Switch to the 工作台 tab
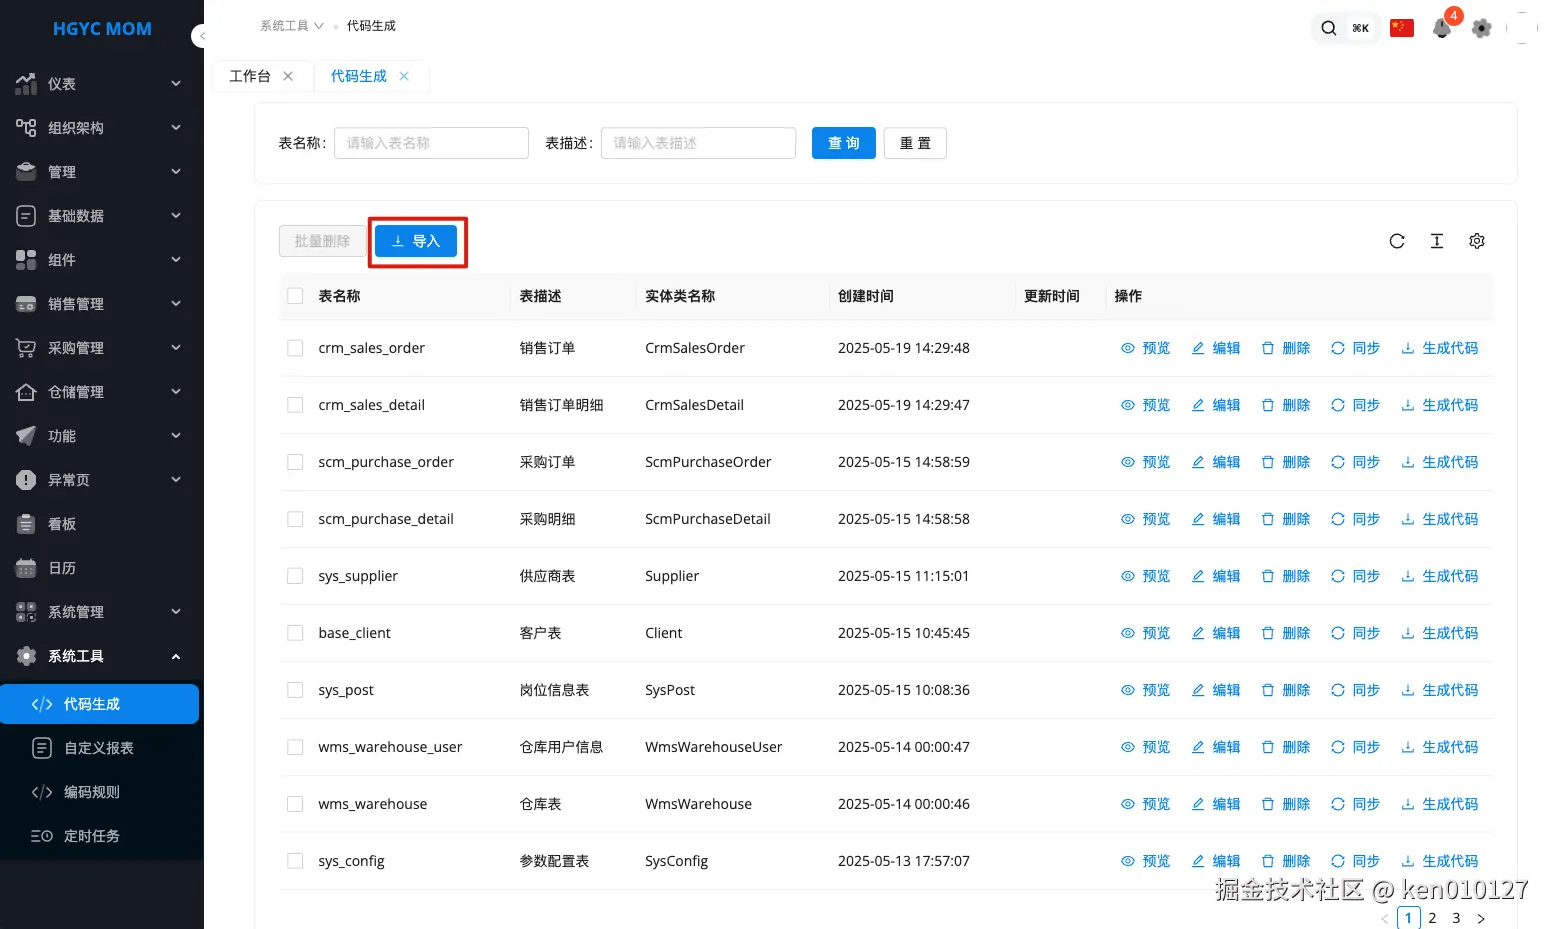This screenshot has width=1554, height=929. tap(250, 76)
